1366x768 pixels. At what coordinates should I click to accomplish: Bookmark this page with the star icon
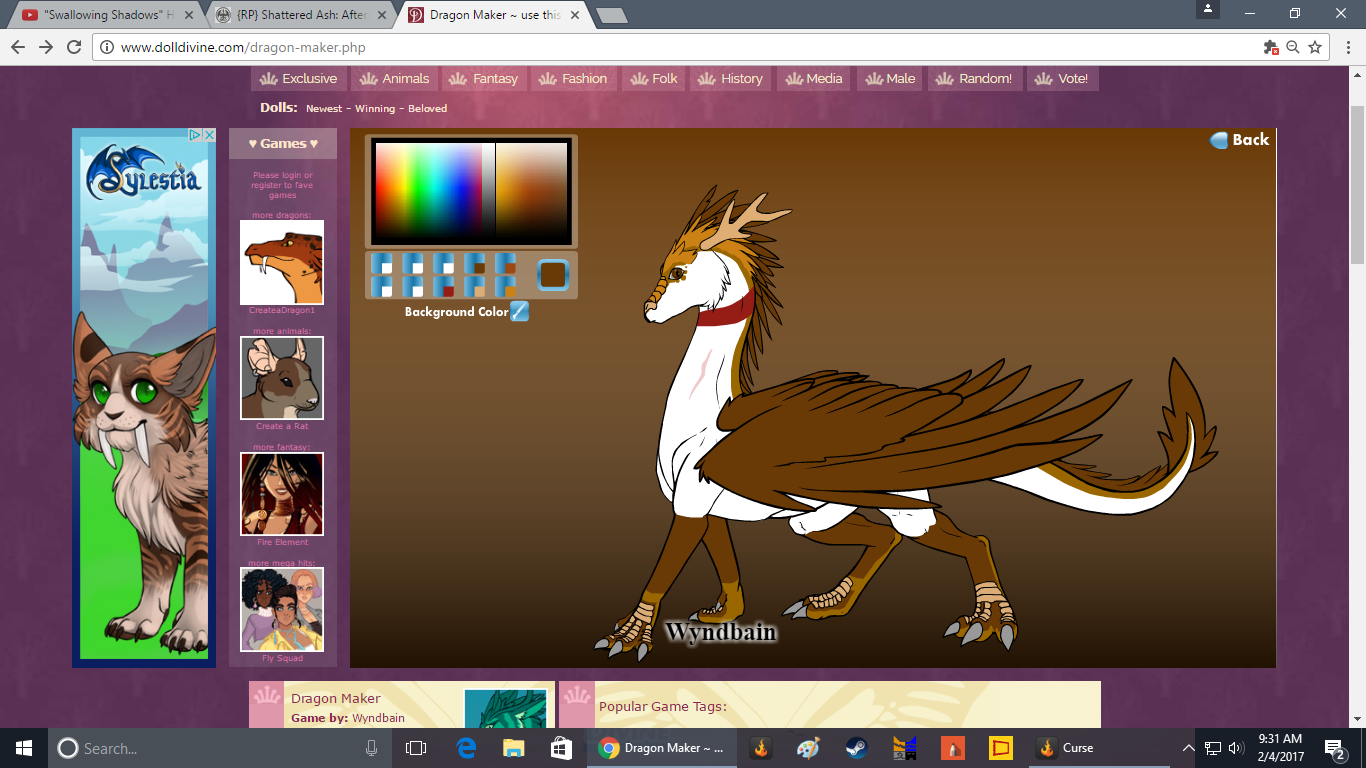[x=1315, y=47]
